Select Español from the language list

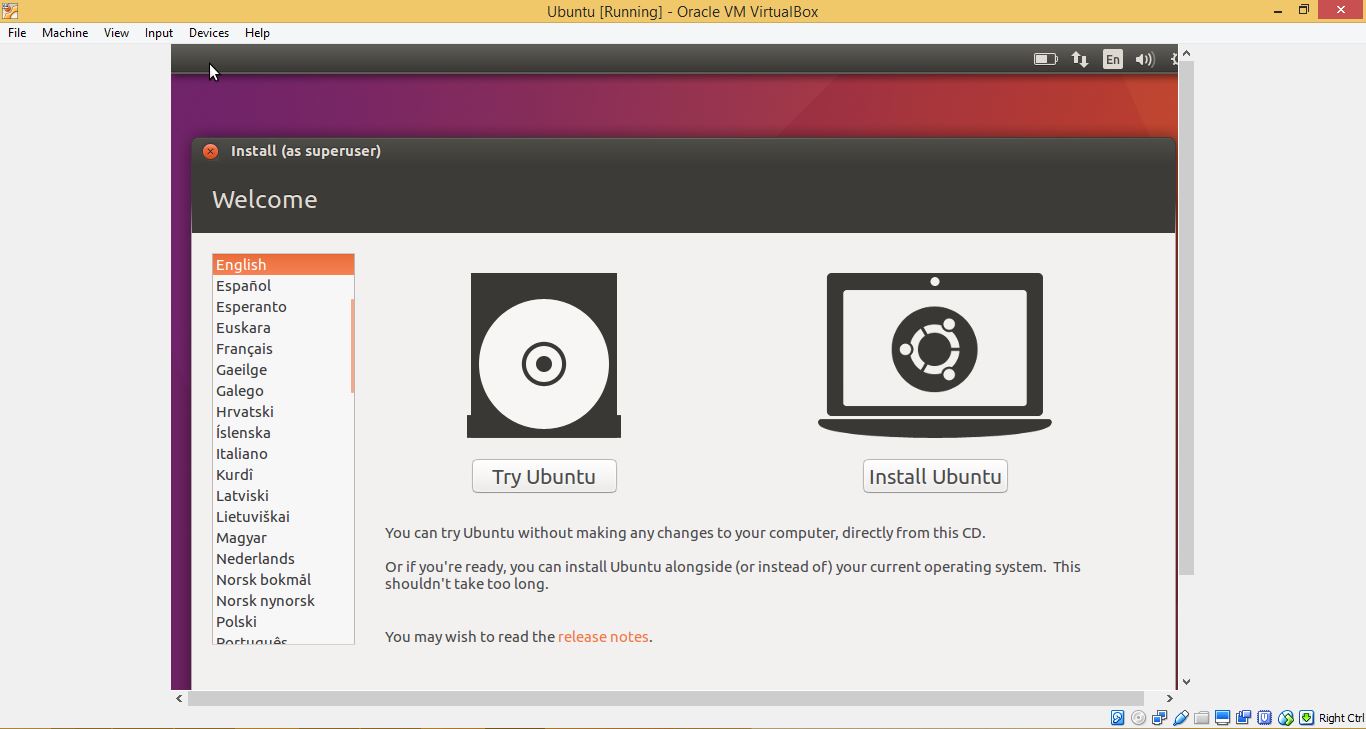(243, 285)
